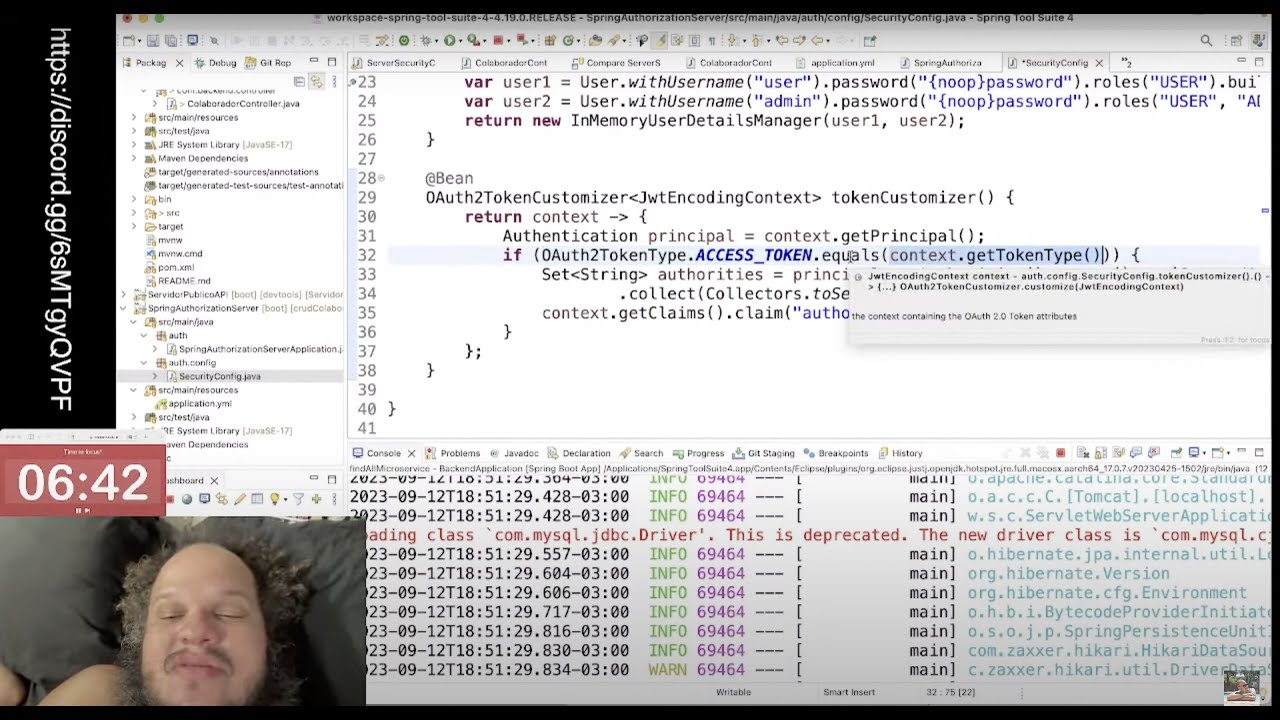The width and height of the screenshot is (1280, 720).
Task: Select ColaboradorController.java in tree
Action: pyautogui.click(x=243, y=104)
